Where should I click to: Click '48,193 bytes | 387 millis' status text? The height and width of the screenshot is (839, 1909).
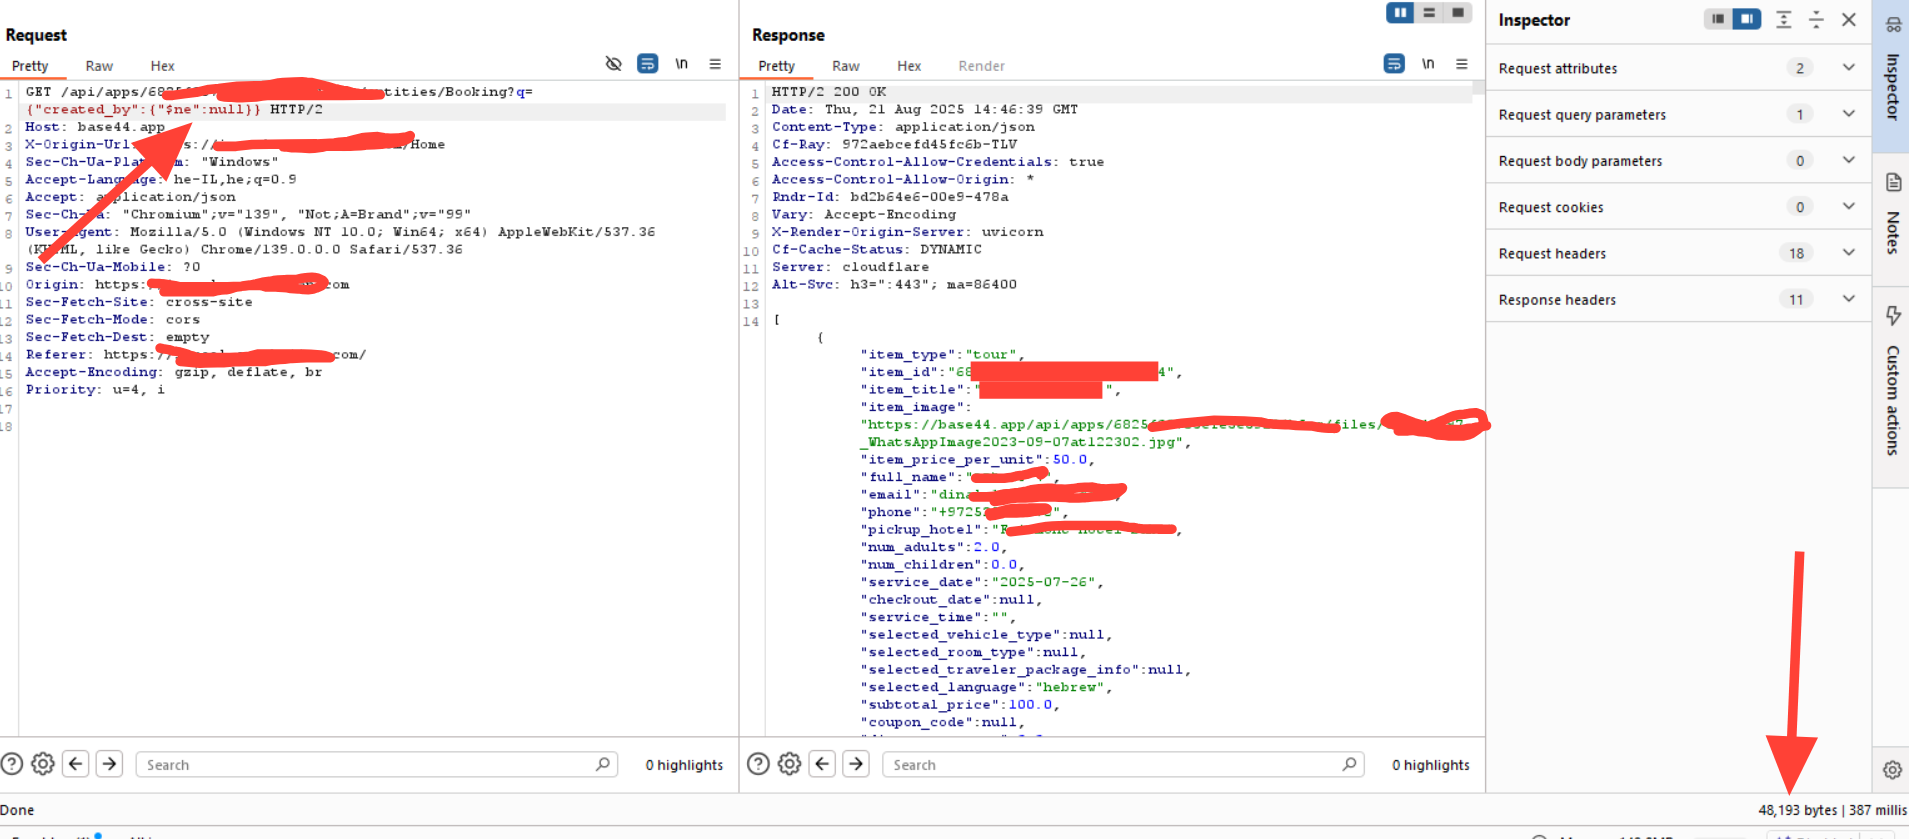1832,810
